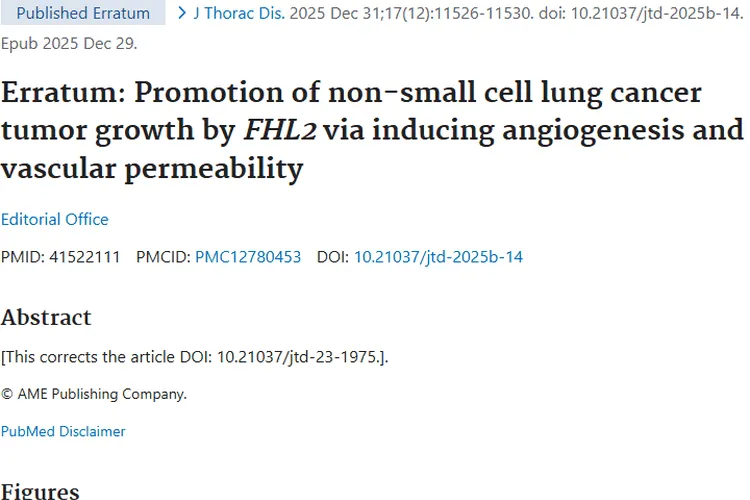Screen dimensions: 750x500
Task: Click the Published Erratum badge
Action: pyautogui.click(x=83, y=14)
